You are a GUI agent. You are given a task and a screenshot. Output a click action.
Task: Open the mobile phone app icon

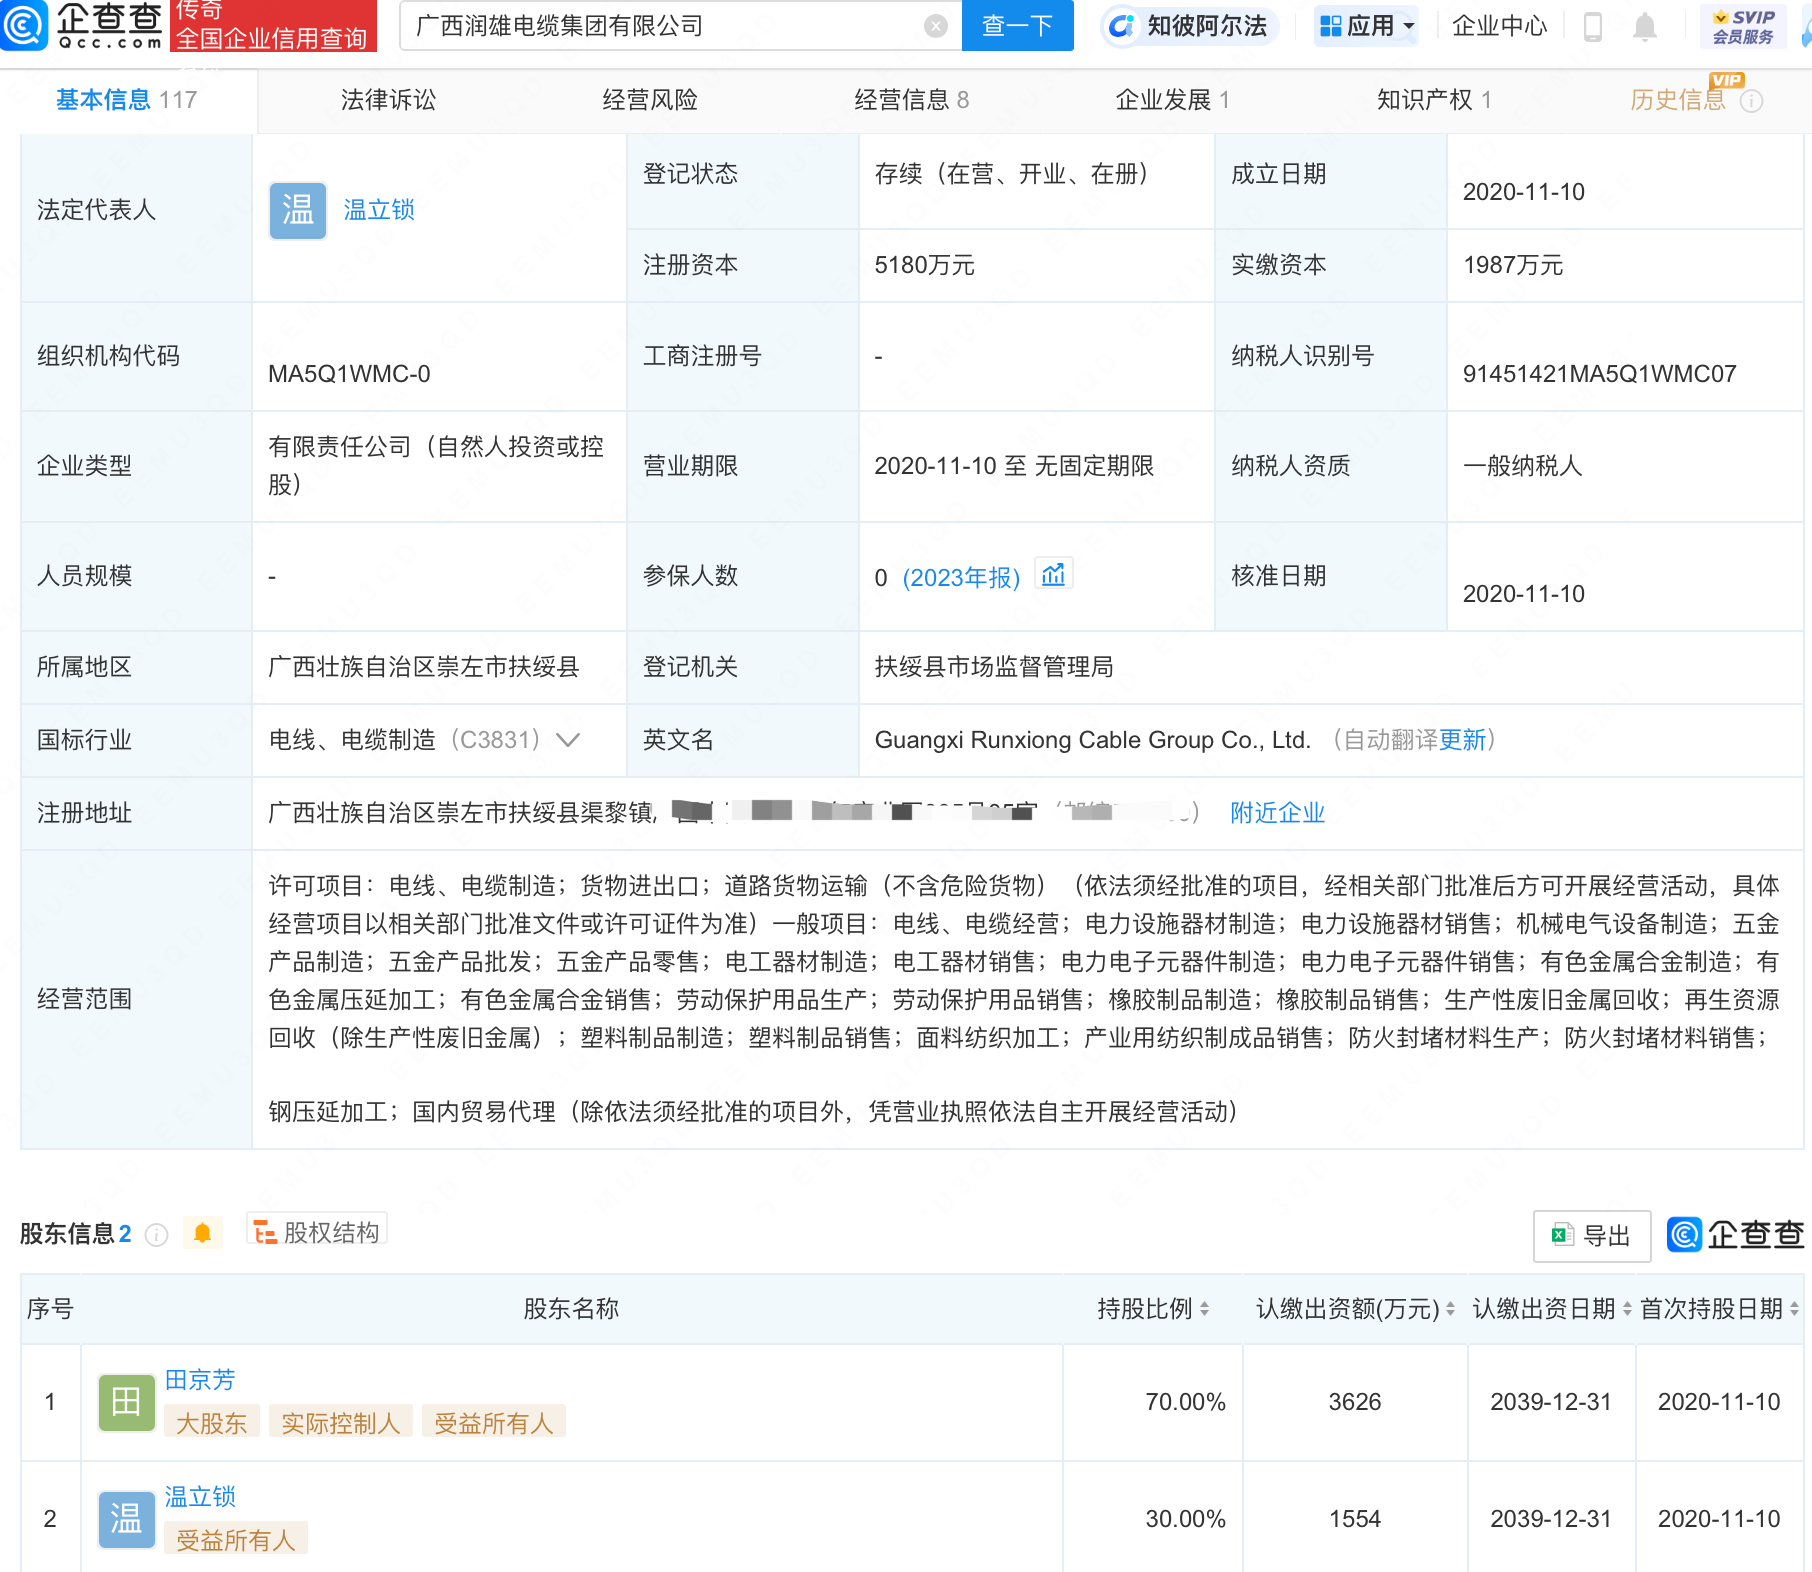pos(1593,27)
